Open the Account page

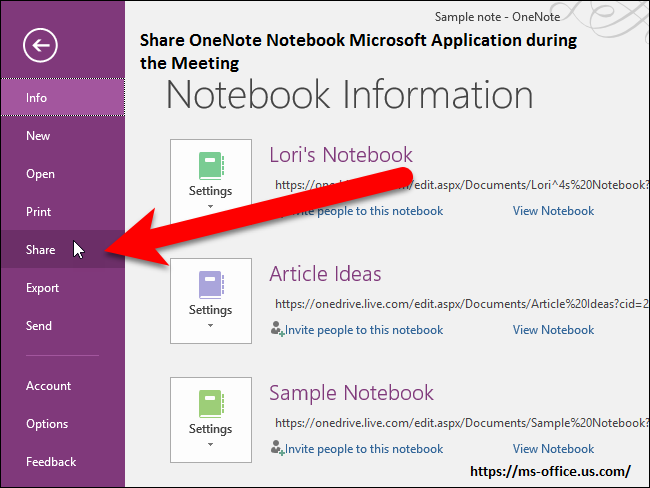63,386
